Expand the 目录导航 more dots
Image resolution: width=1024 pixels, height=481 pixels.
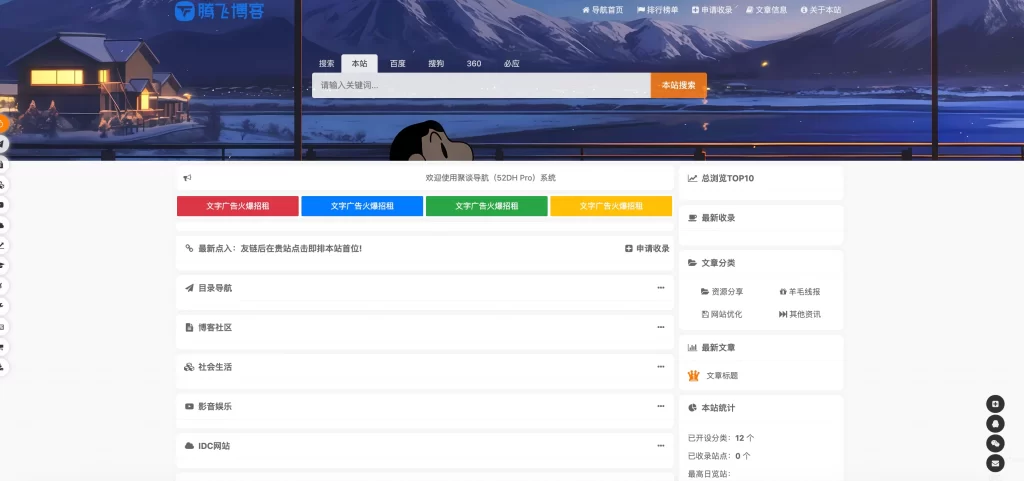pos(661,287)
